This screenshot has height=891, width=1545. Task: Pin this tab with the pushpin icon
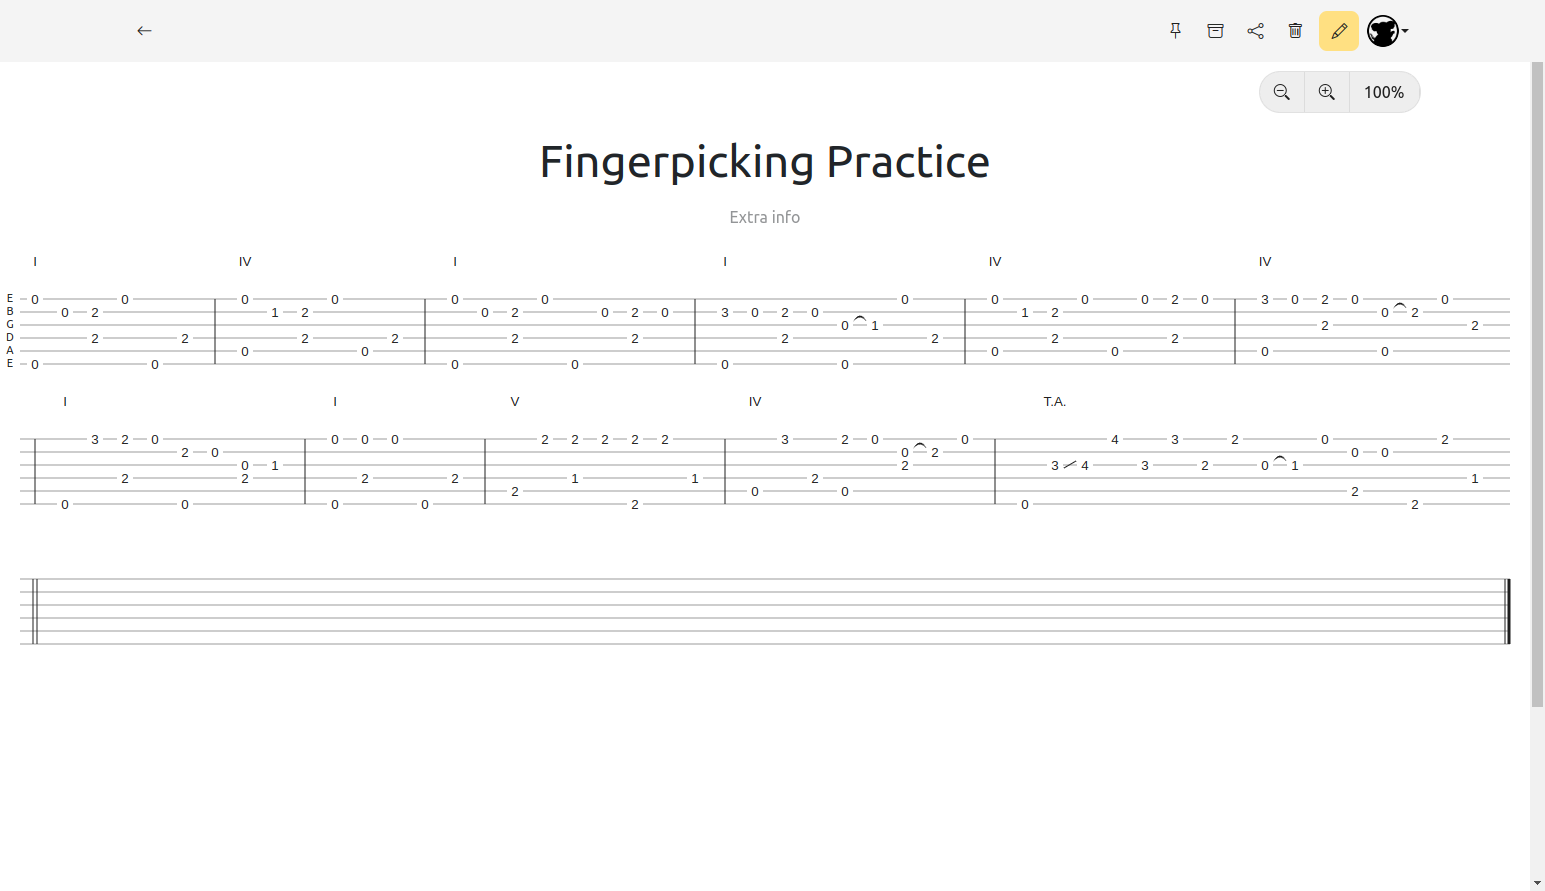[x=1175, y=31]
